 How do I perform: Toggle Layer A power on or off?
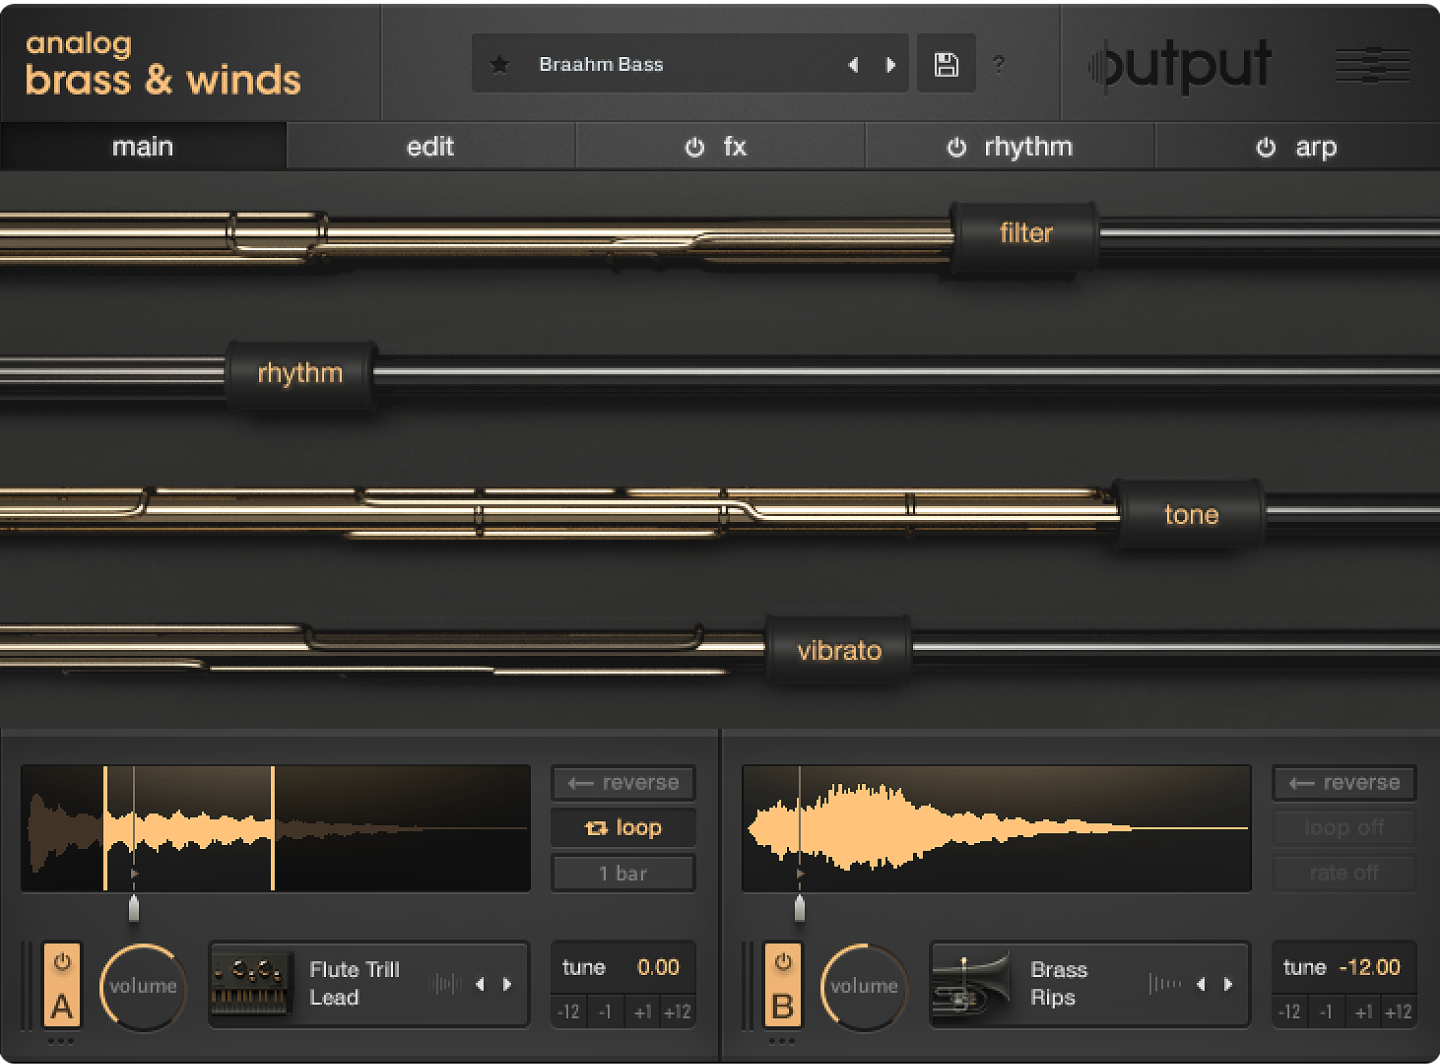[62, 963]
